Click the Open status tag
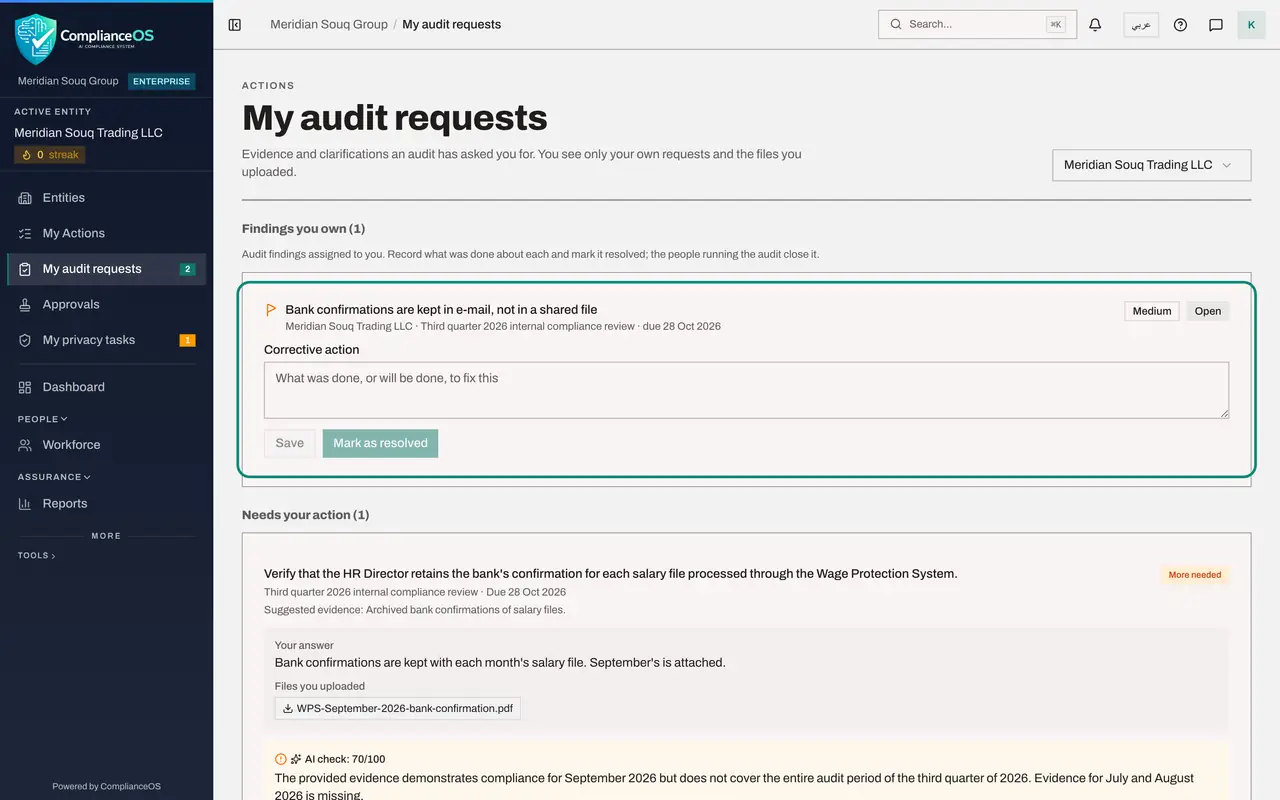1280x800 pixels. [1208, 311]
